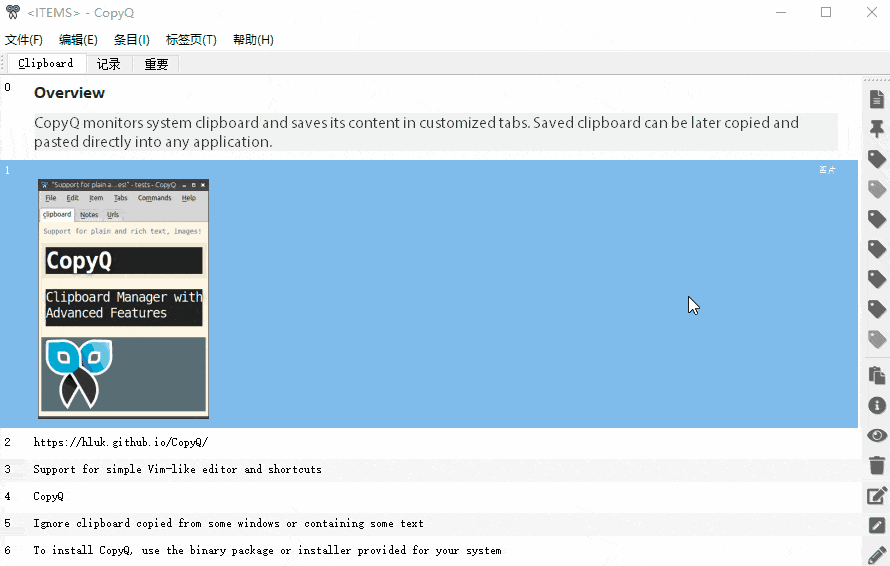Viewport: 890px width, 566px height.
Task: Select the https://hluk.github.io/CopyQ/ item
Action: point(120,442)
